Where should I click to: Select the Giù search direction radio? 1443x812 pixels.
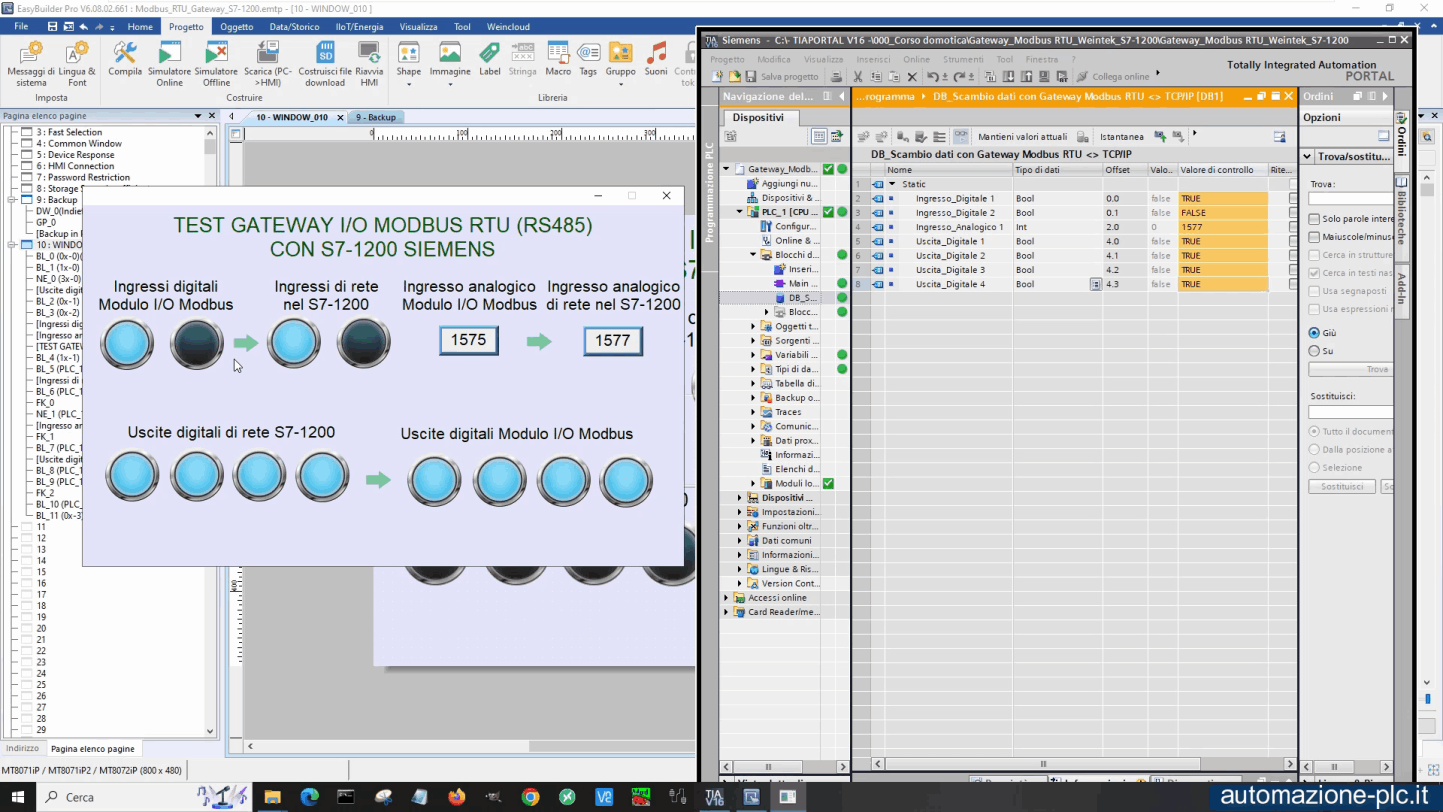tap(1314, 333)
